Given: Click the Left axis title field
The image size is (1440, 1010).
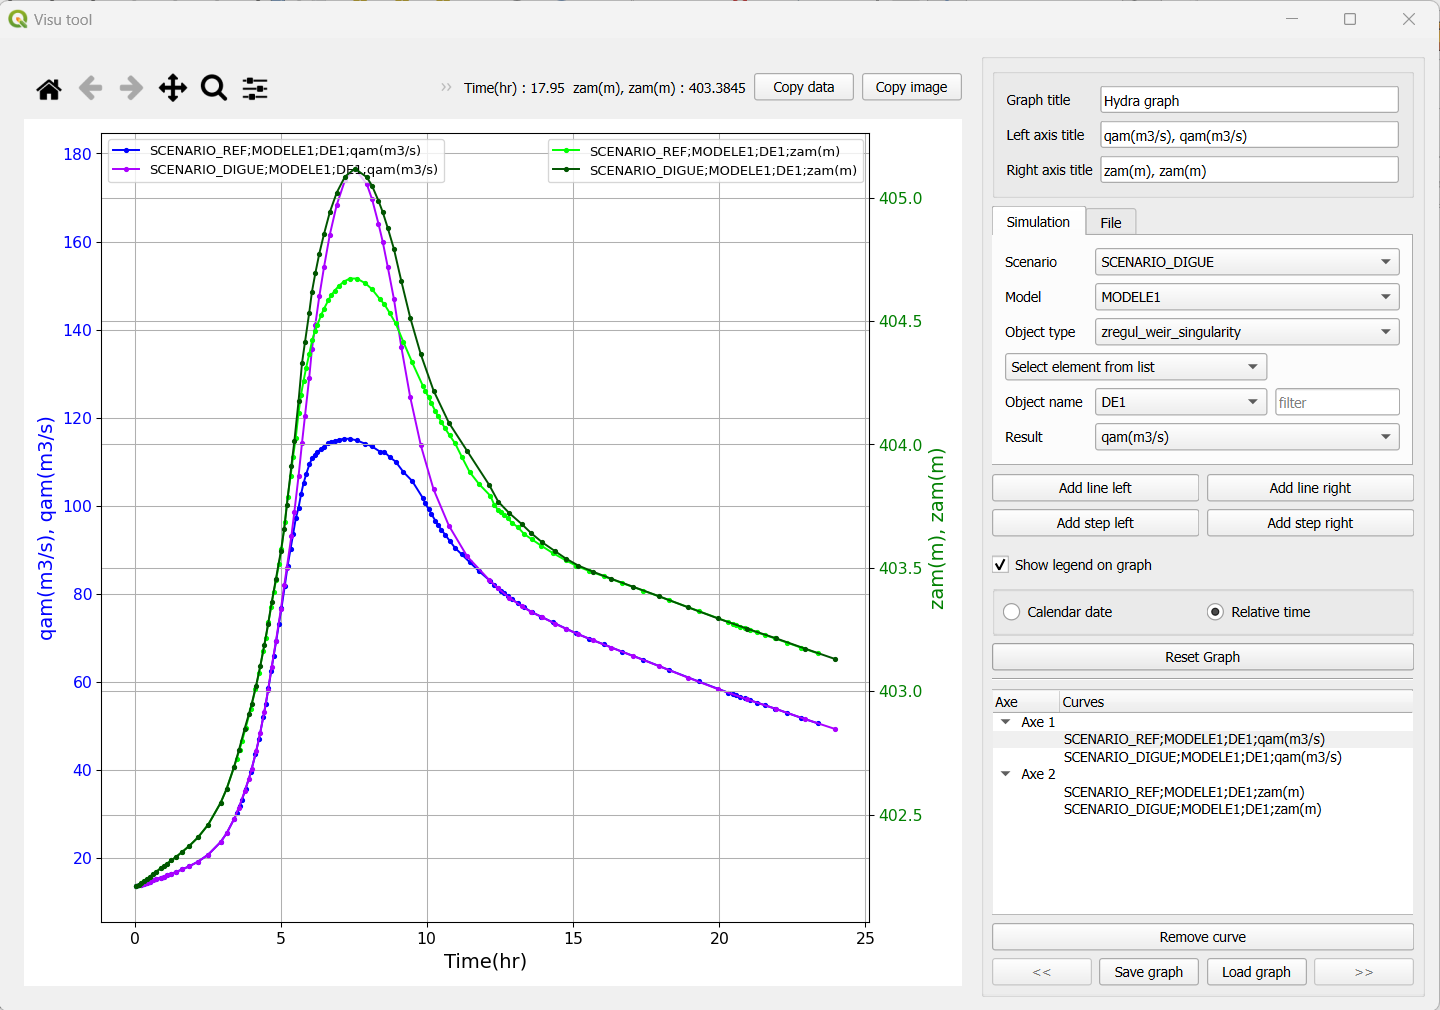Looking at the screenshot, I should [1249, 135].
